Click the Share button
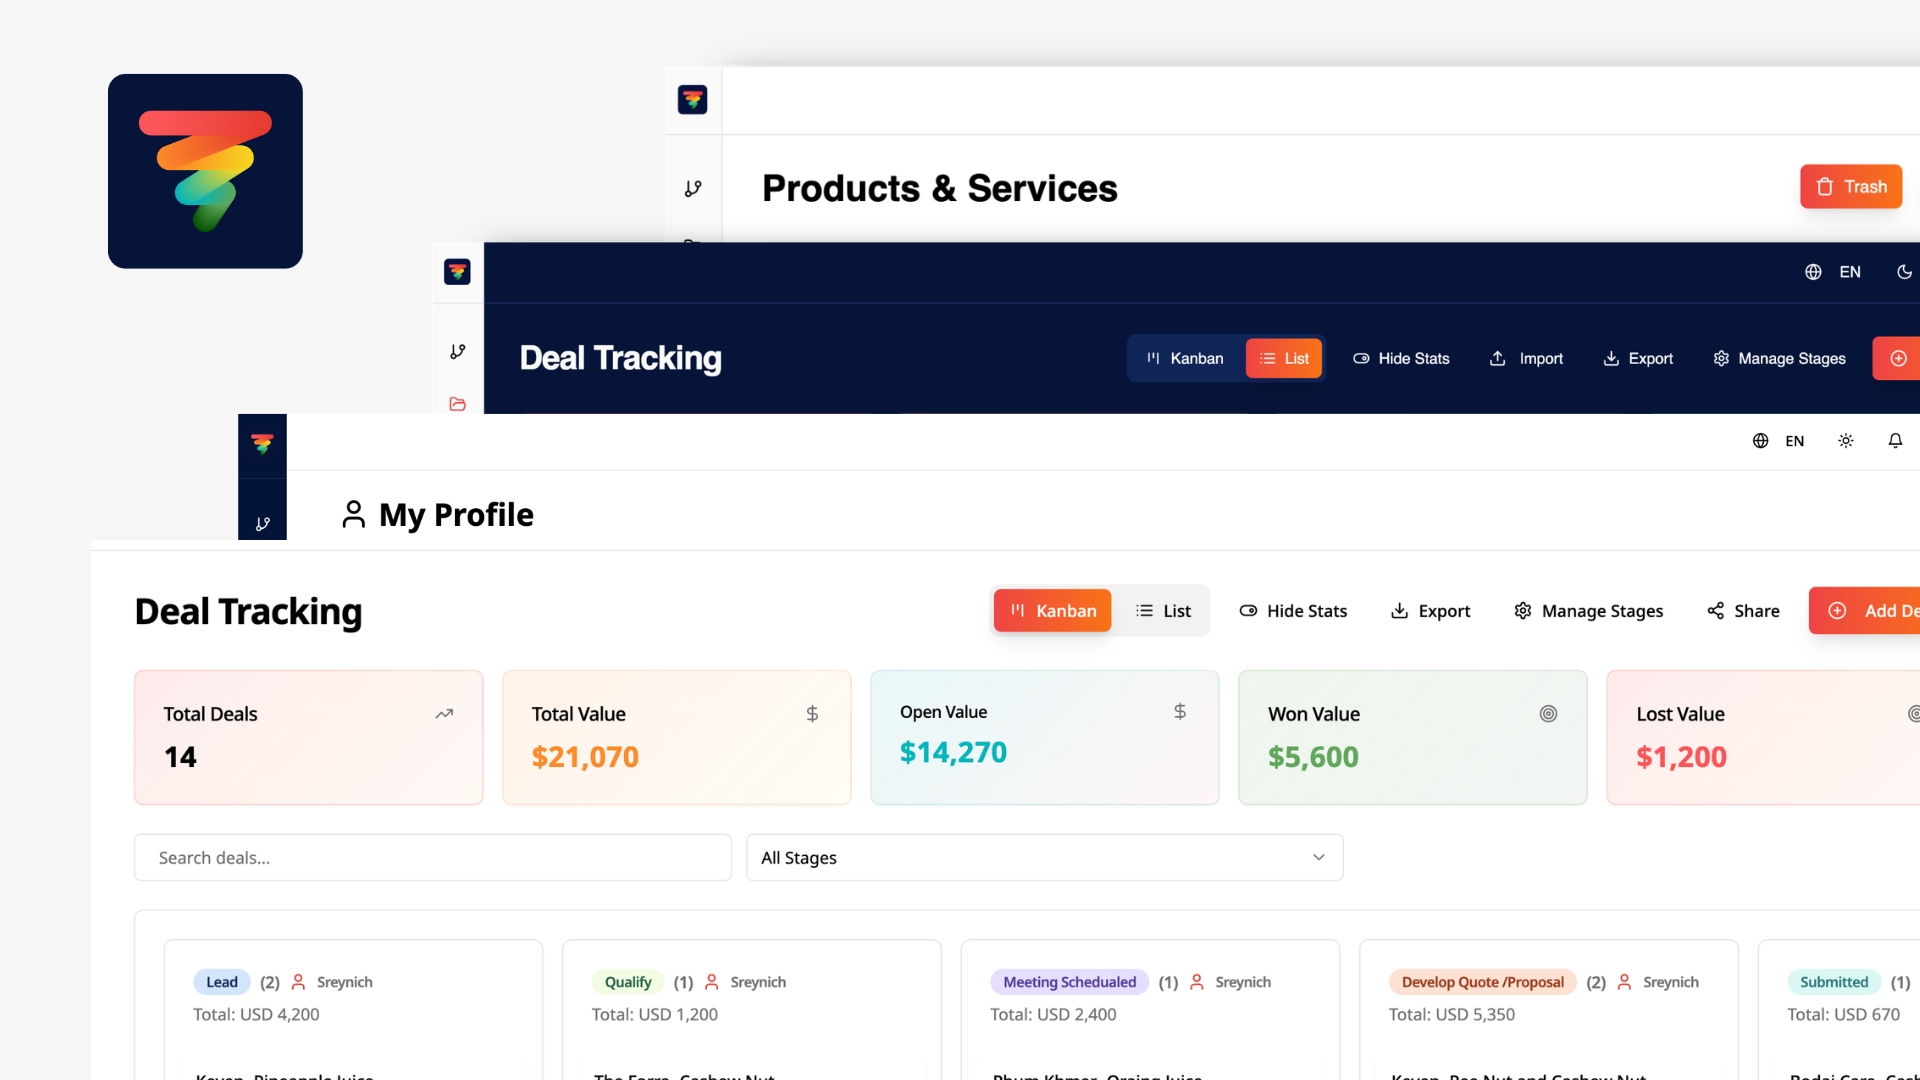The height and width of the screenshot is (1080, 1920). (1743, 611)
